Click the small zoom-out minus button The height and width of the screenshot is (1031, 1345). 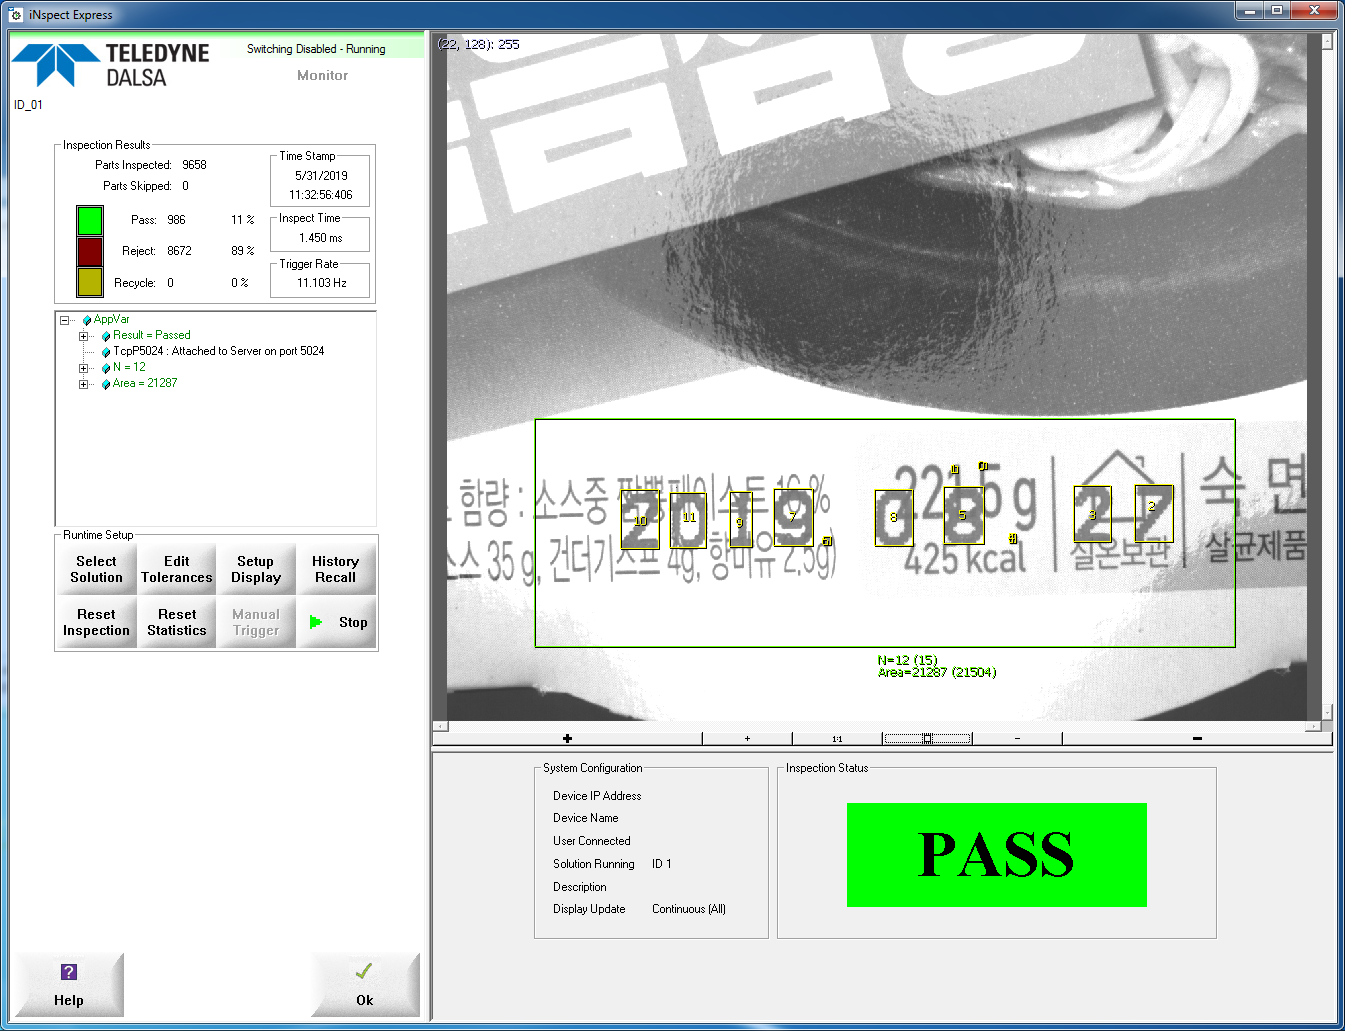click(x=1017, y=738)
